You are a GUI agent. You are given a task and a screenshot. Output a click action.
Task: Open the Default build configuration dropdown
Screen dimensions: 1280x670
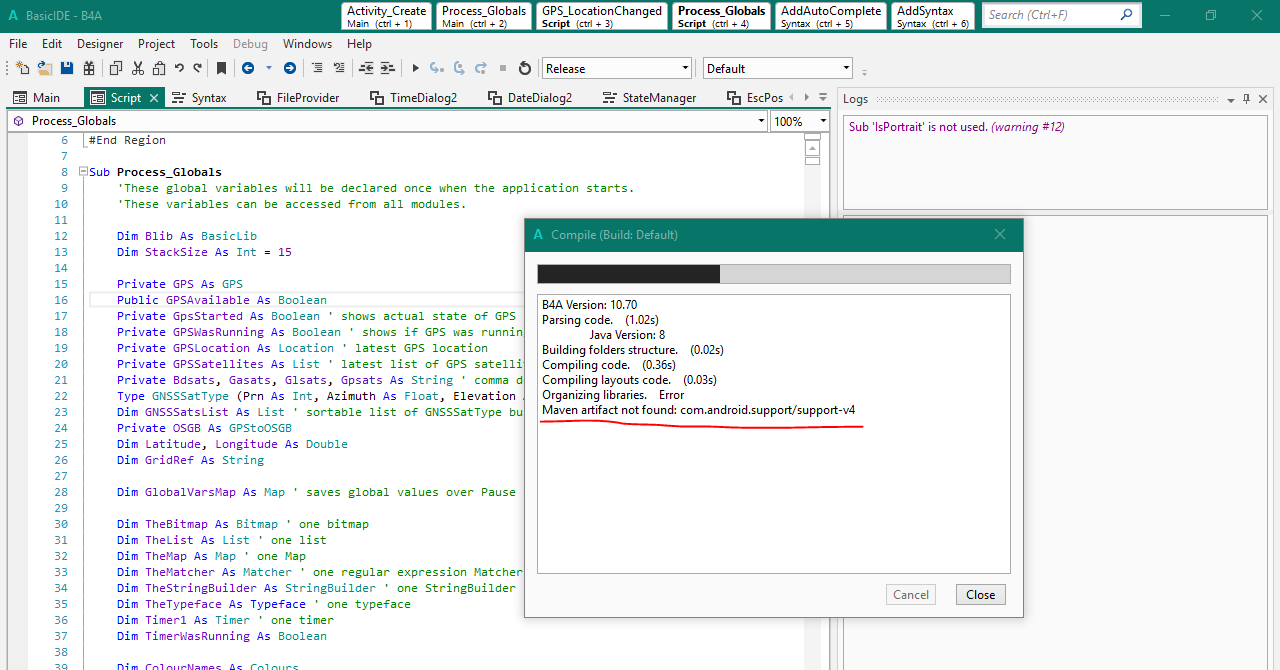(846, 69)
